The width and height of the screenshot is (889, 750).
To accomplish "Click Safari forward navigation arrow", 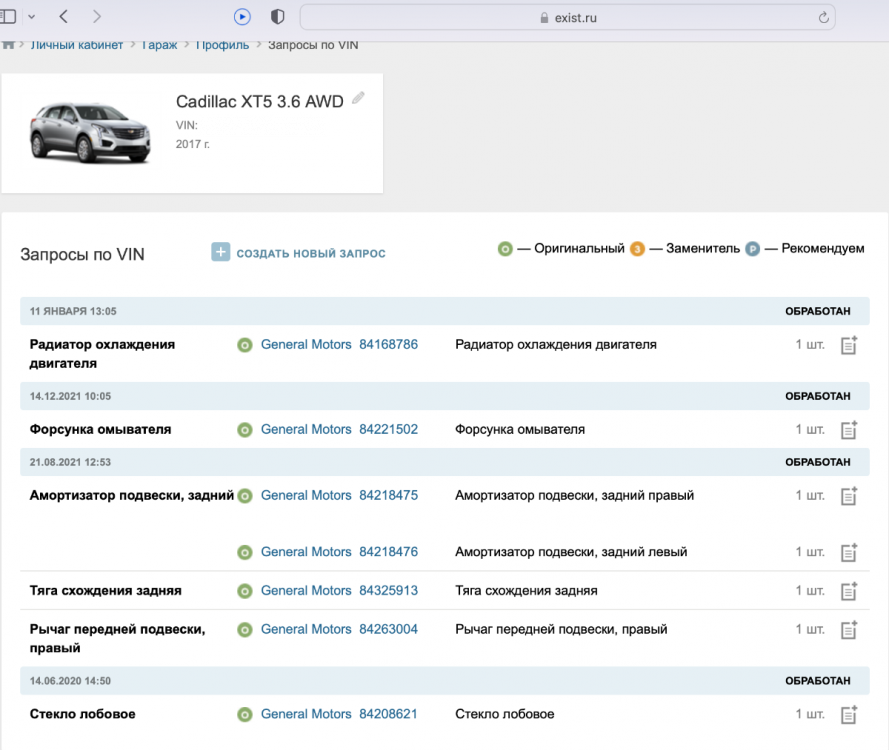I will [x=96, y=17].
